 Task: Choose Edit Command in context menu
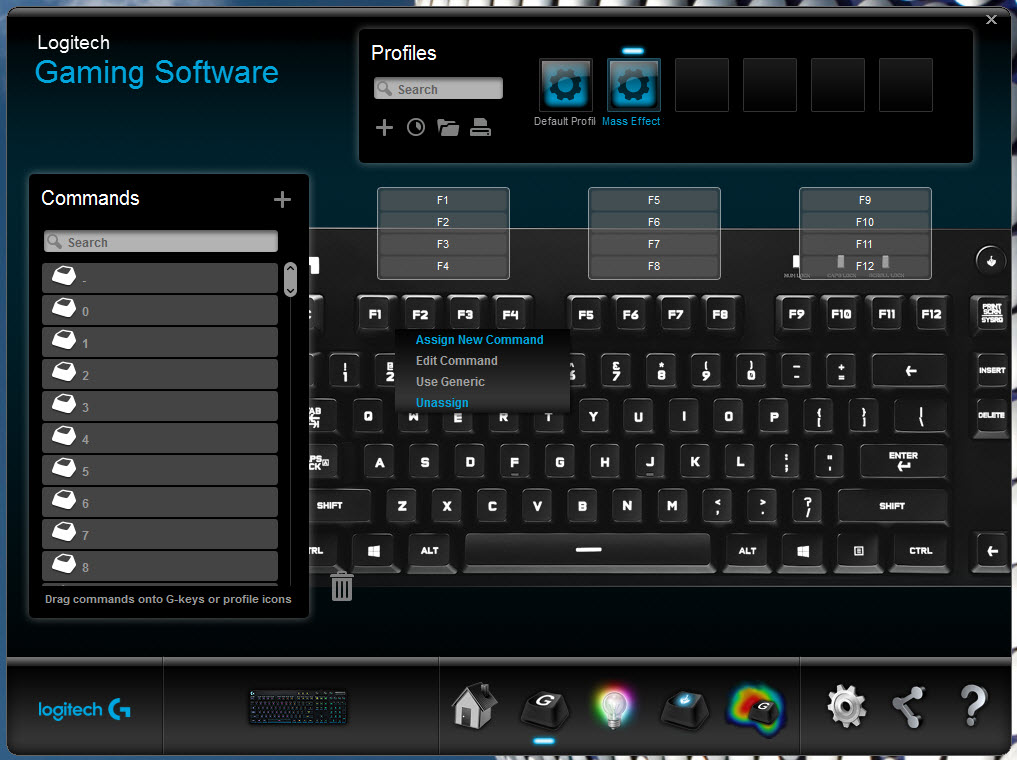[457, 361]
